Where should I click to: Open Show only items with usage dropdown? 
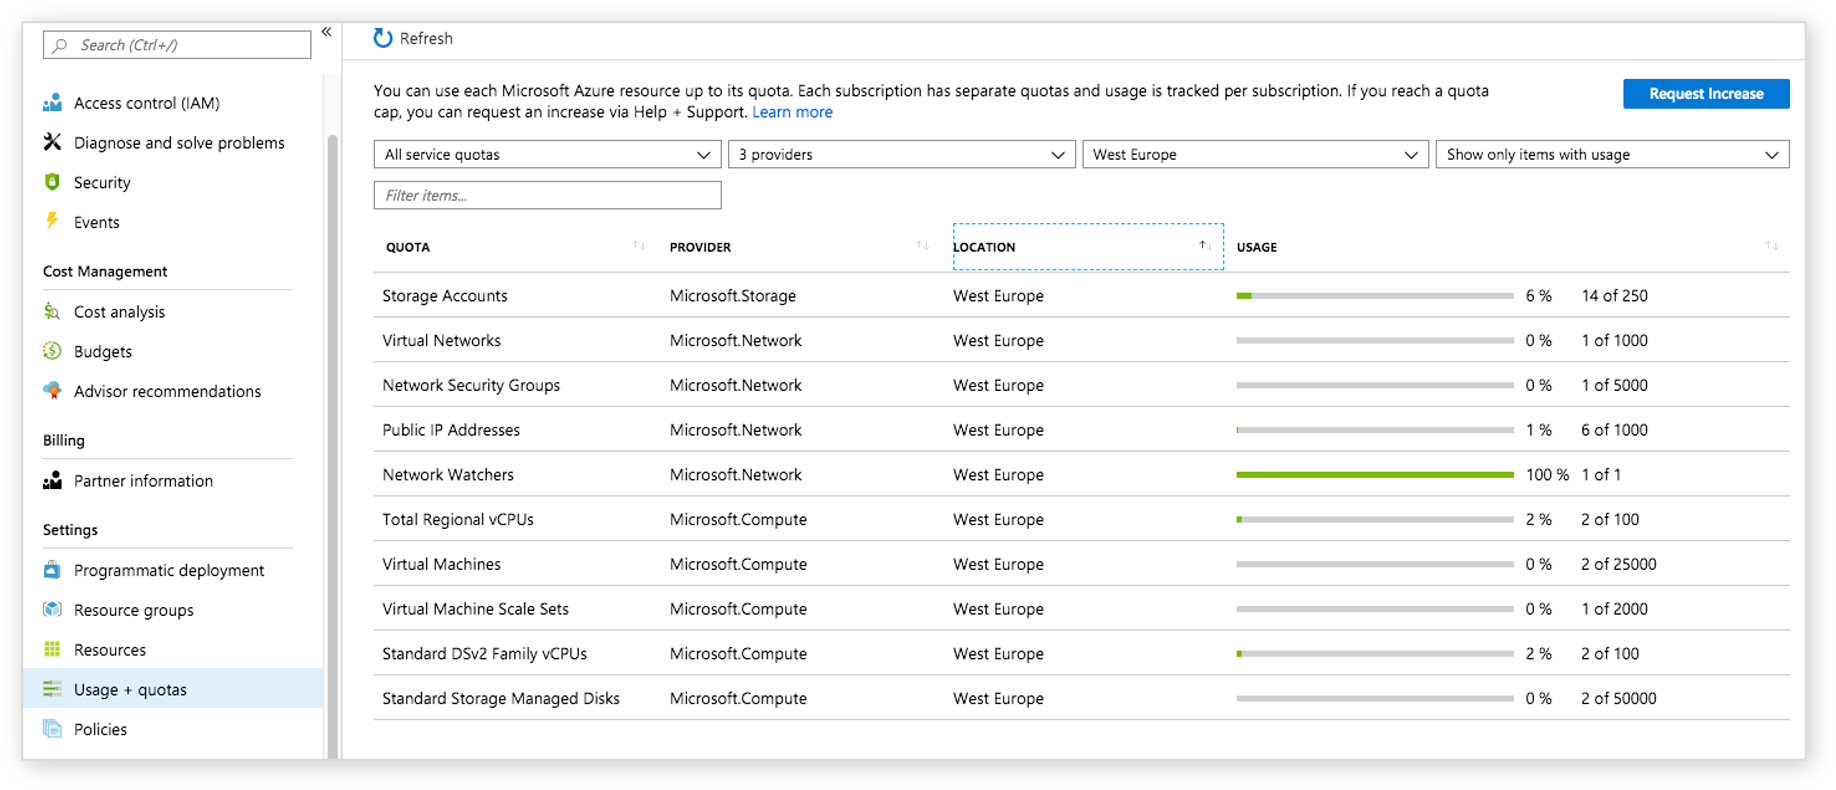[1612, 154]
